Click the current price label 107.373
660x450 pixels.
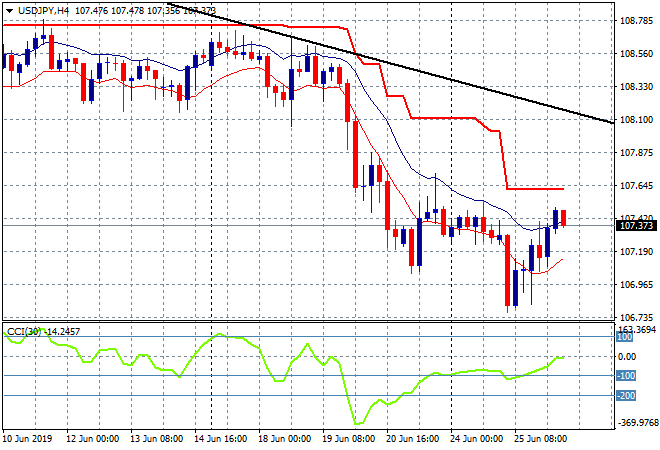point(637,226)
